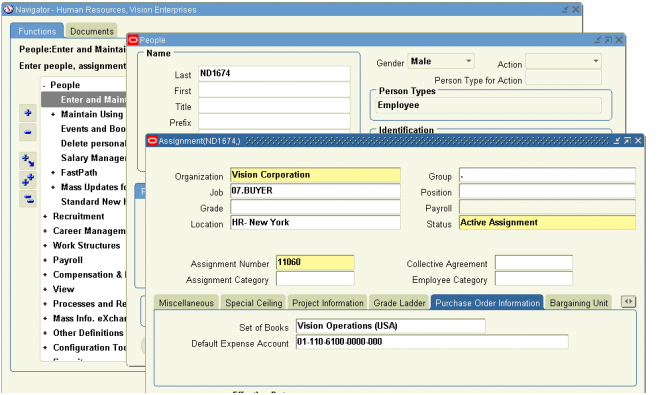Image resolution: width=660 pixels, height=395 pixels.
Task: Select Salary Management tree item
Action: (x=93, y=158)
